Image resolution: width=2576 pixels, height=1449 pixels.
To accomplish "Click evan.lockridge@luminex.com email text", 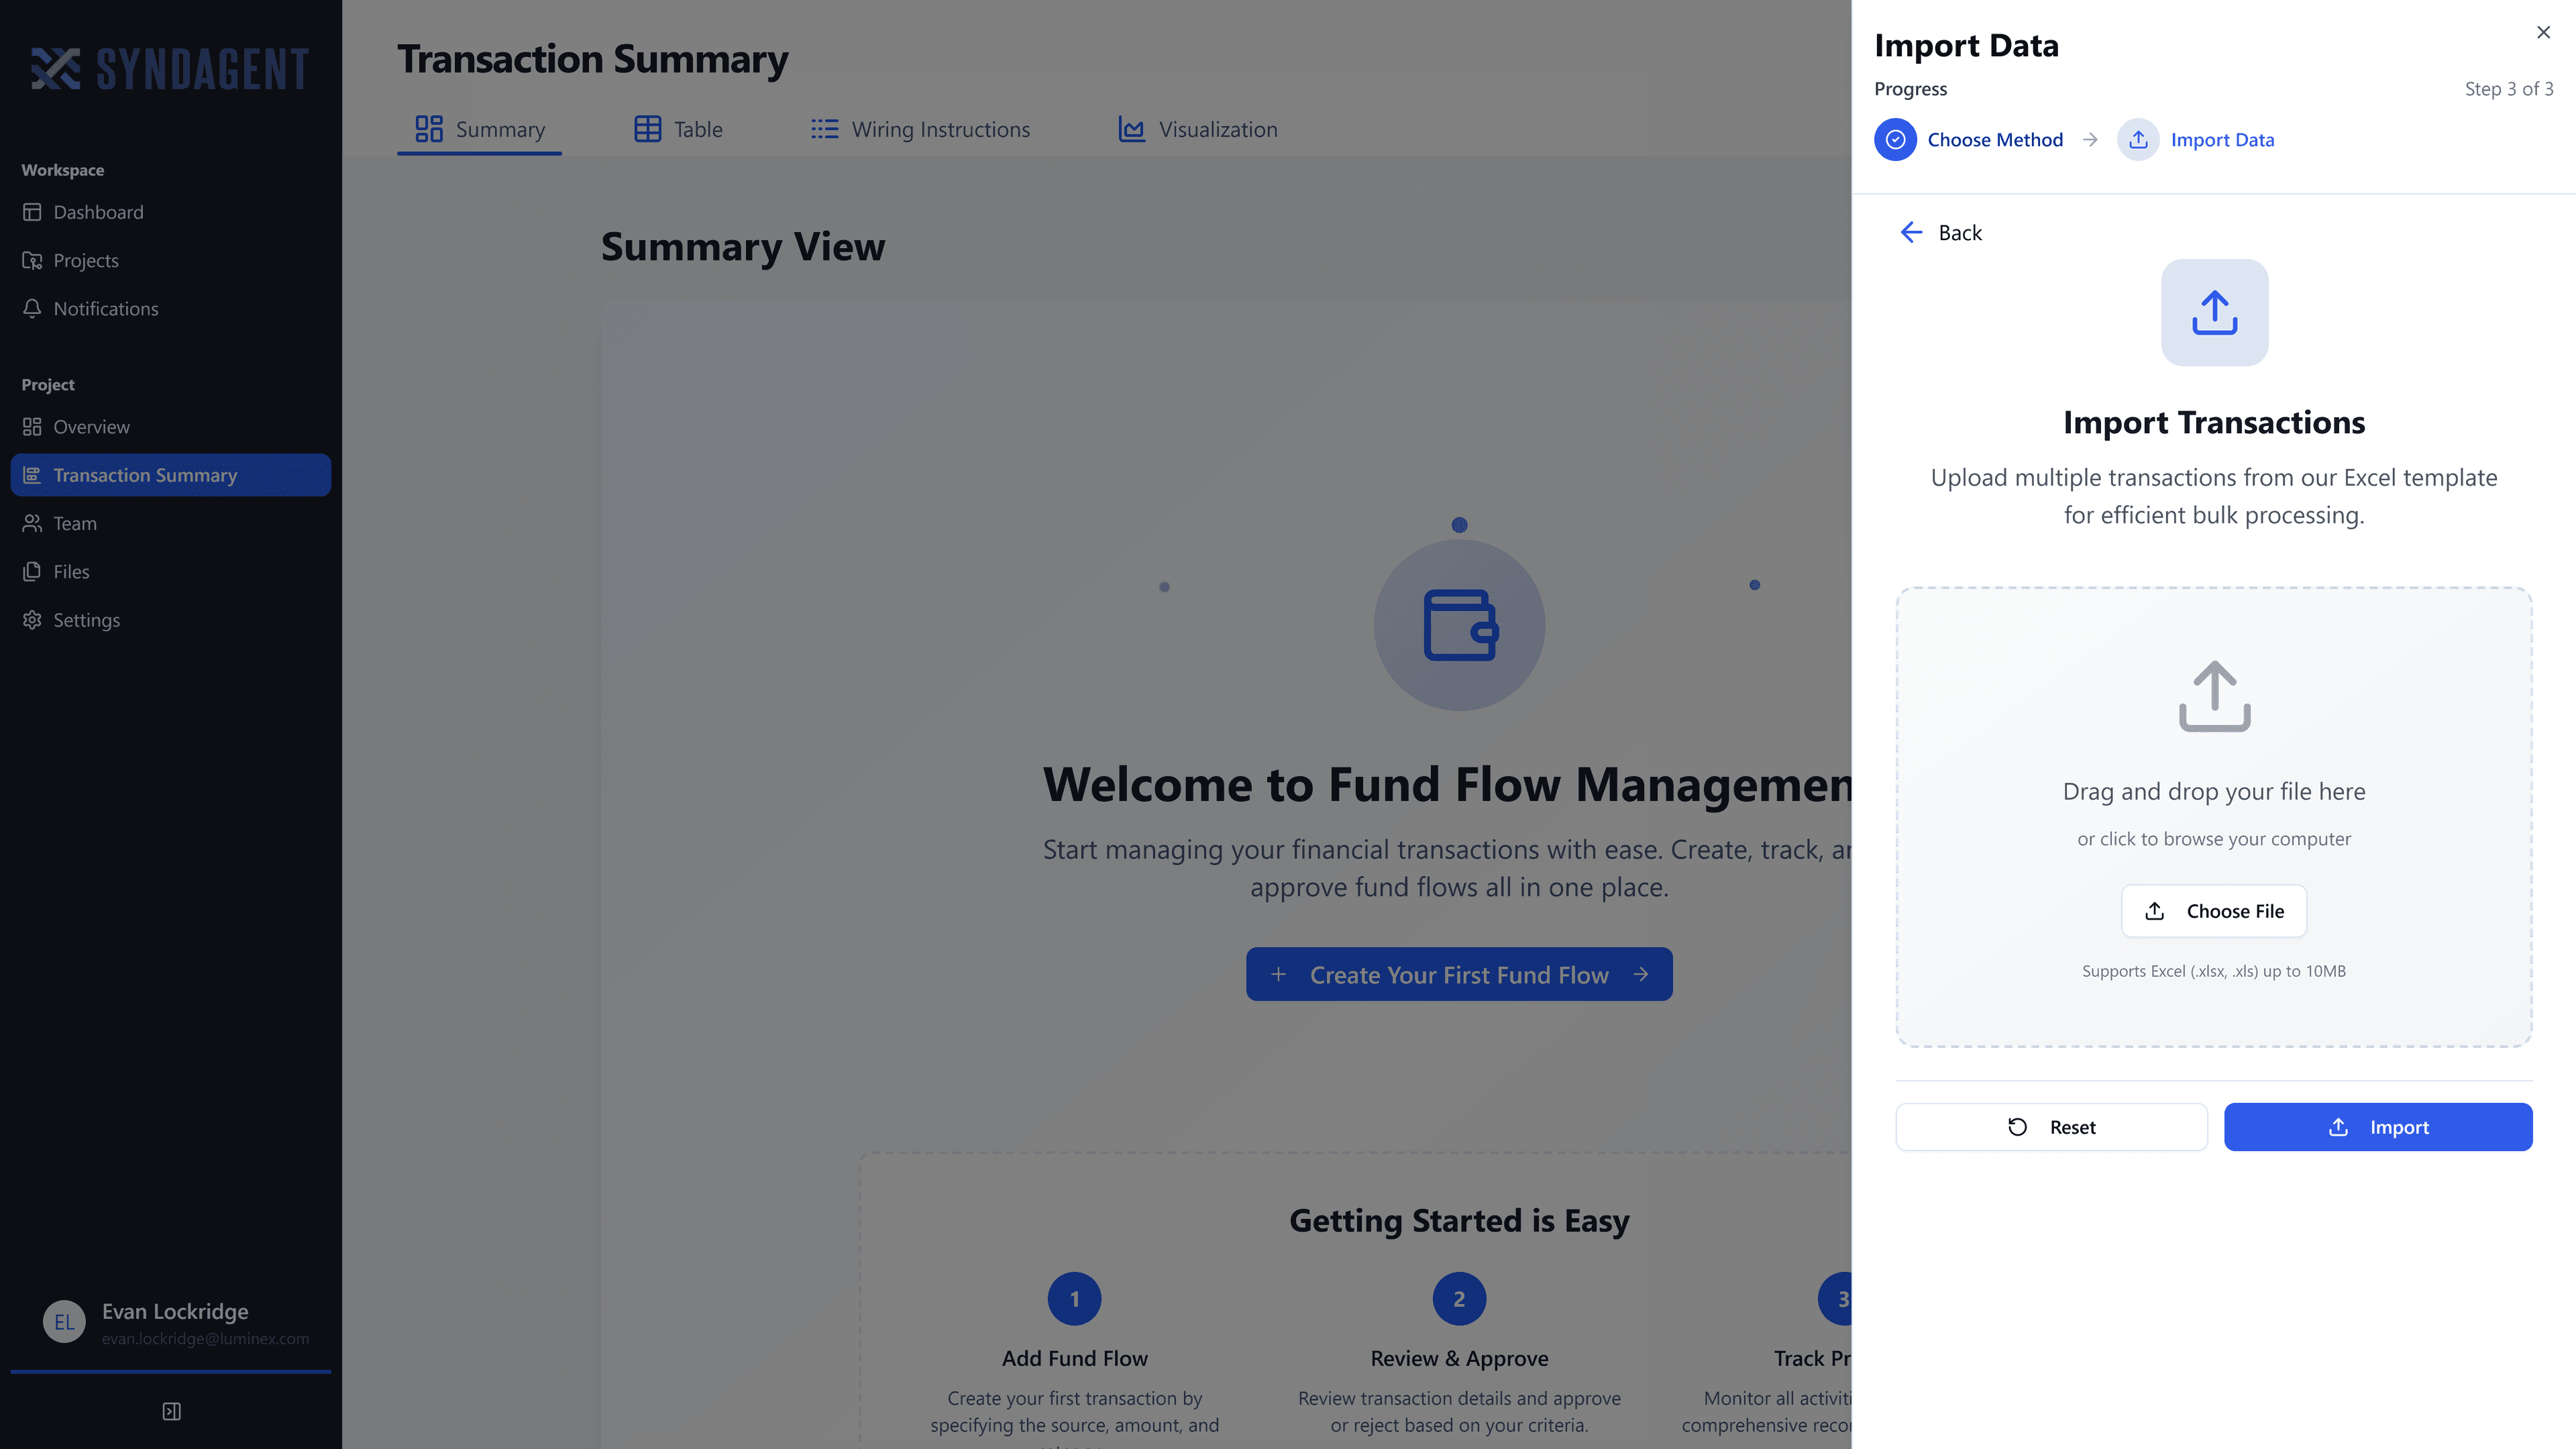I will click(x=205, y=1339).
